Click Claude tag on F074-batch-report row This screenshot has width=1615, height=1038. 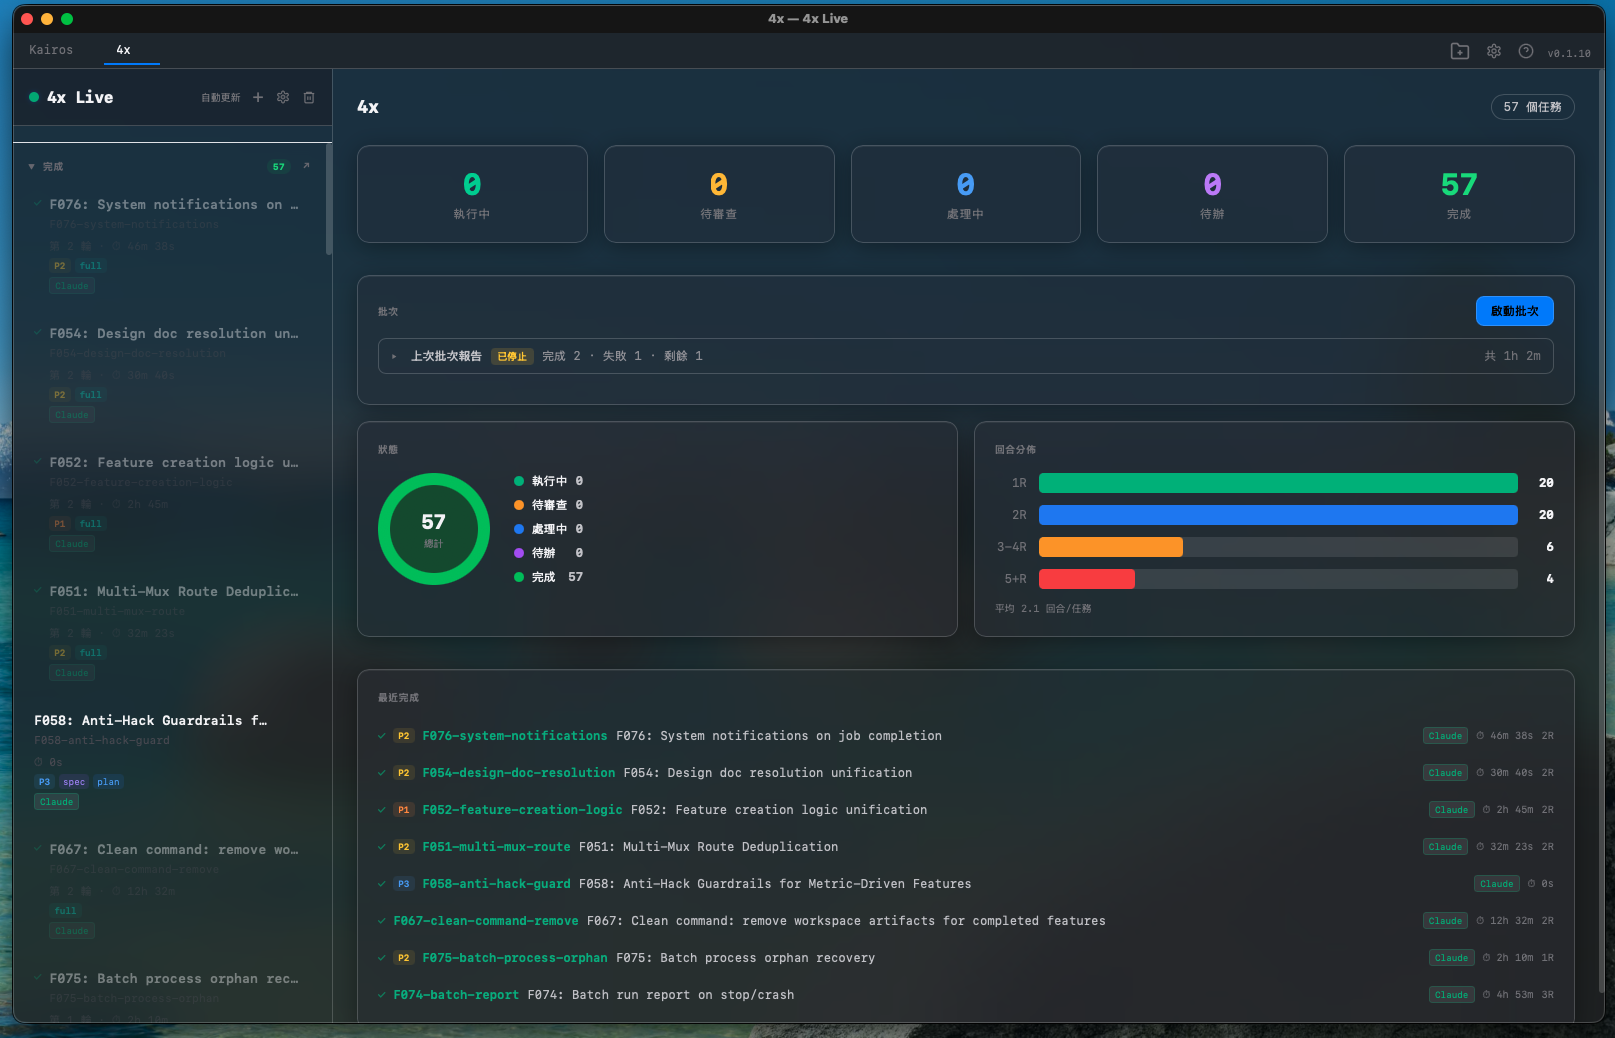1451,995
